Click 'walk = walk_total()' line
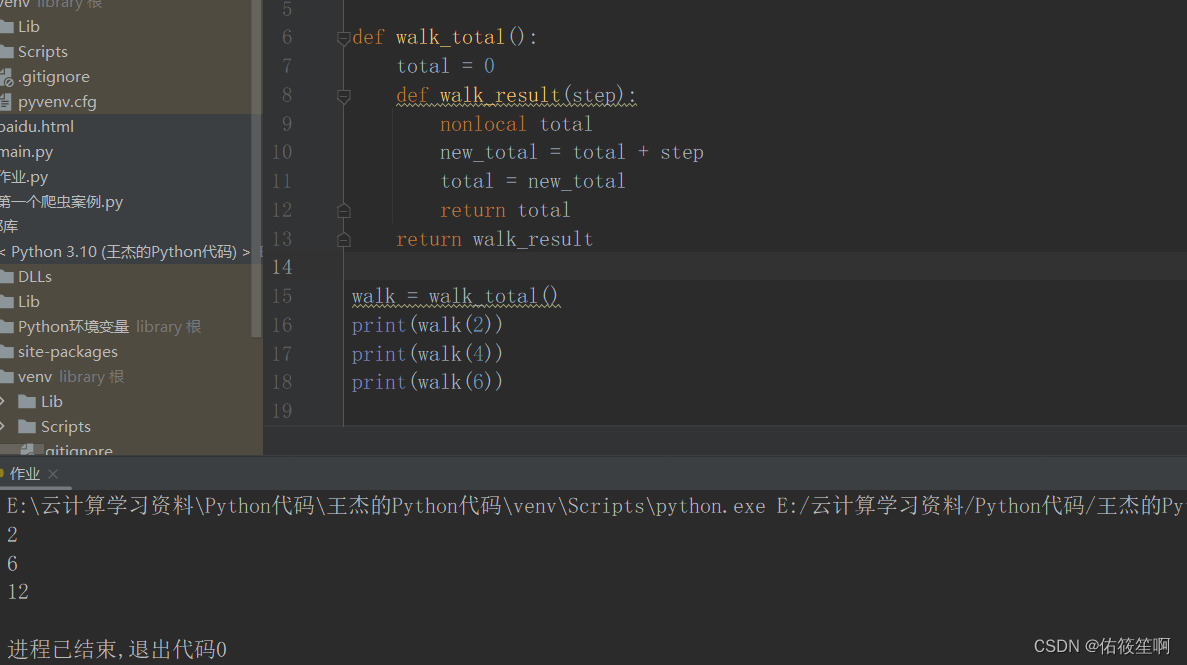This screenshot has height=665, width=1187. tap(455, 296)
